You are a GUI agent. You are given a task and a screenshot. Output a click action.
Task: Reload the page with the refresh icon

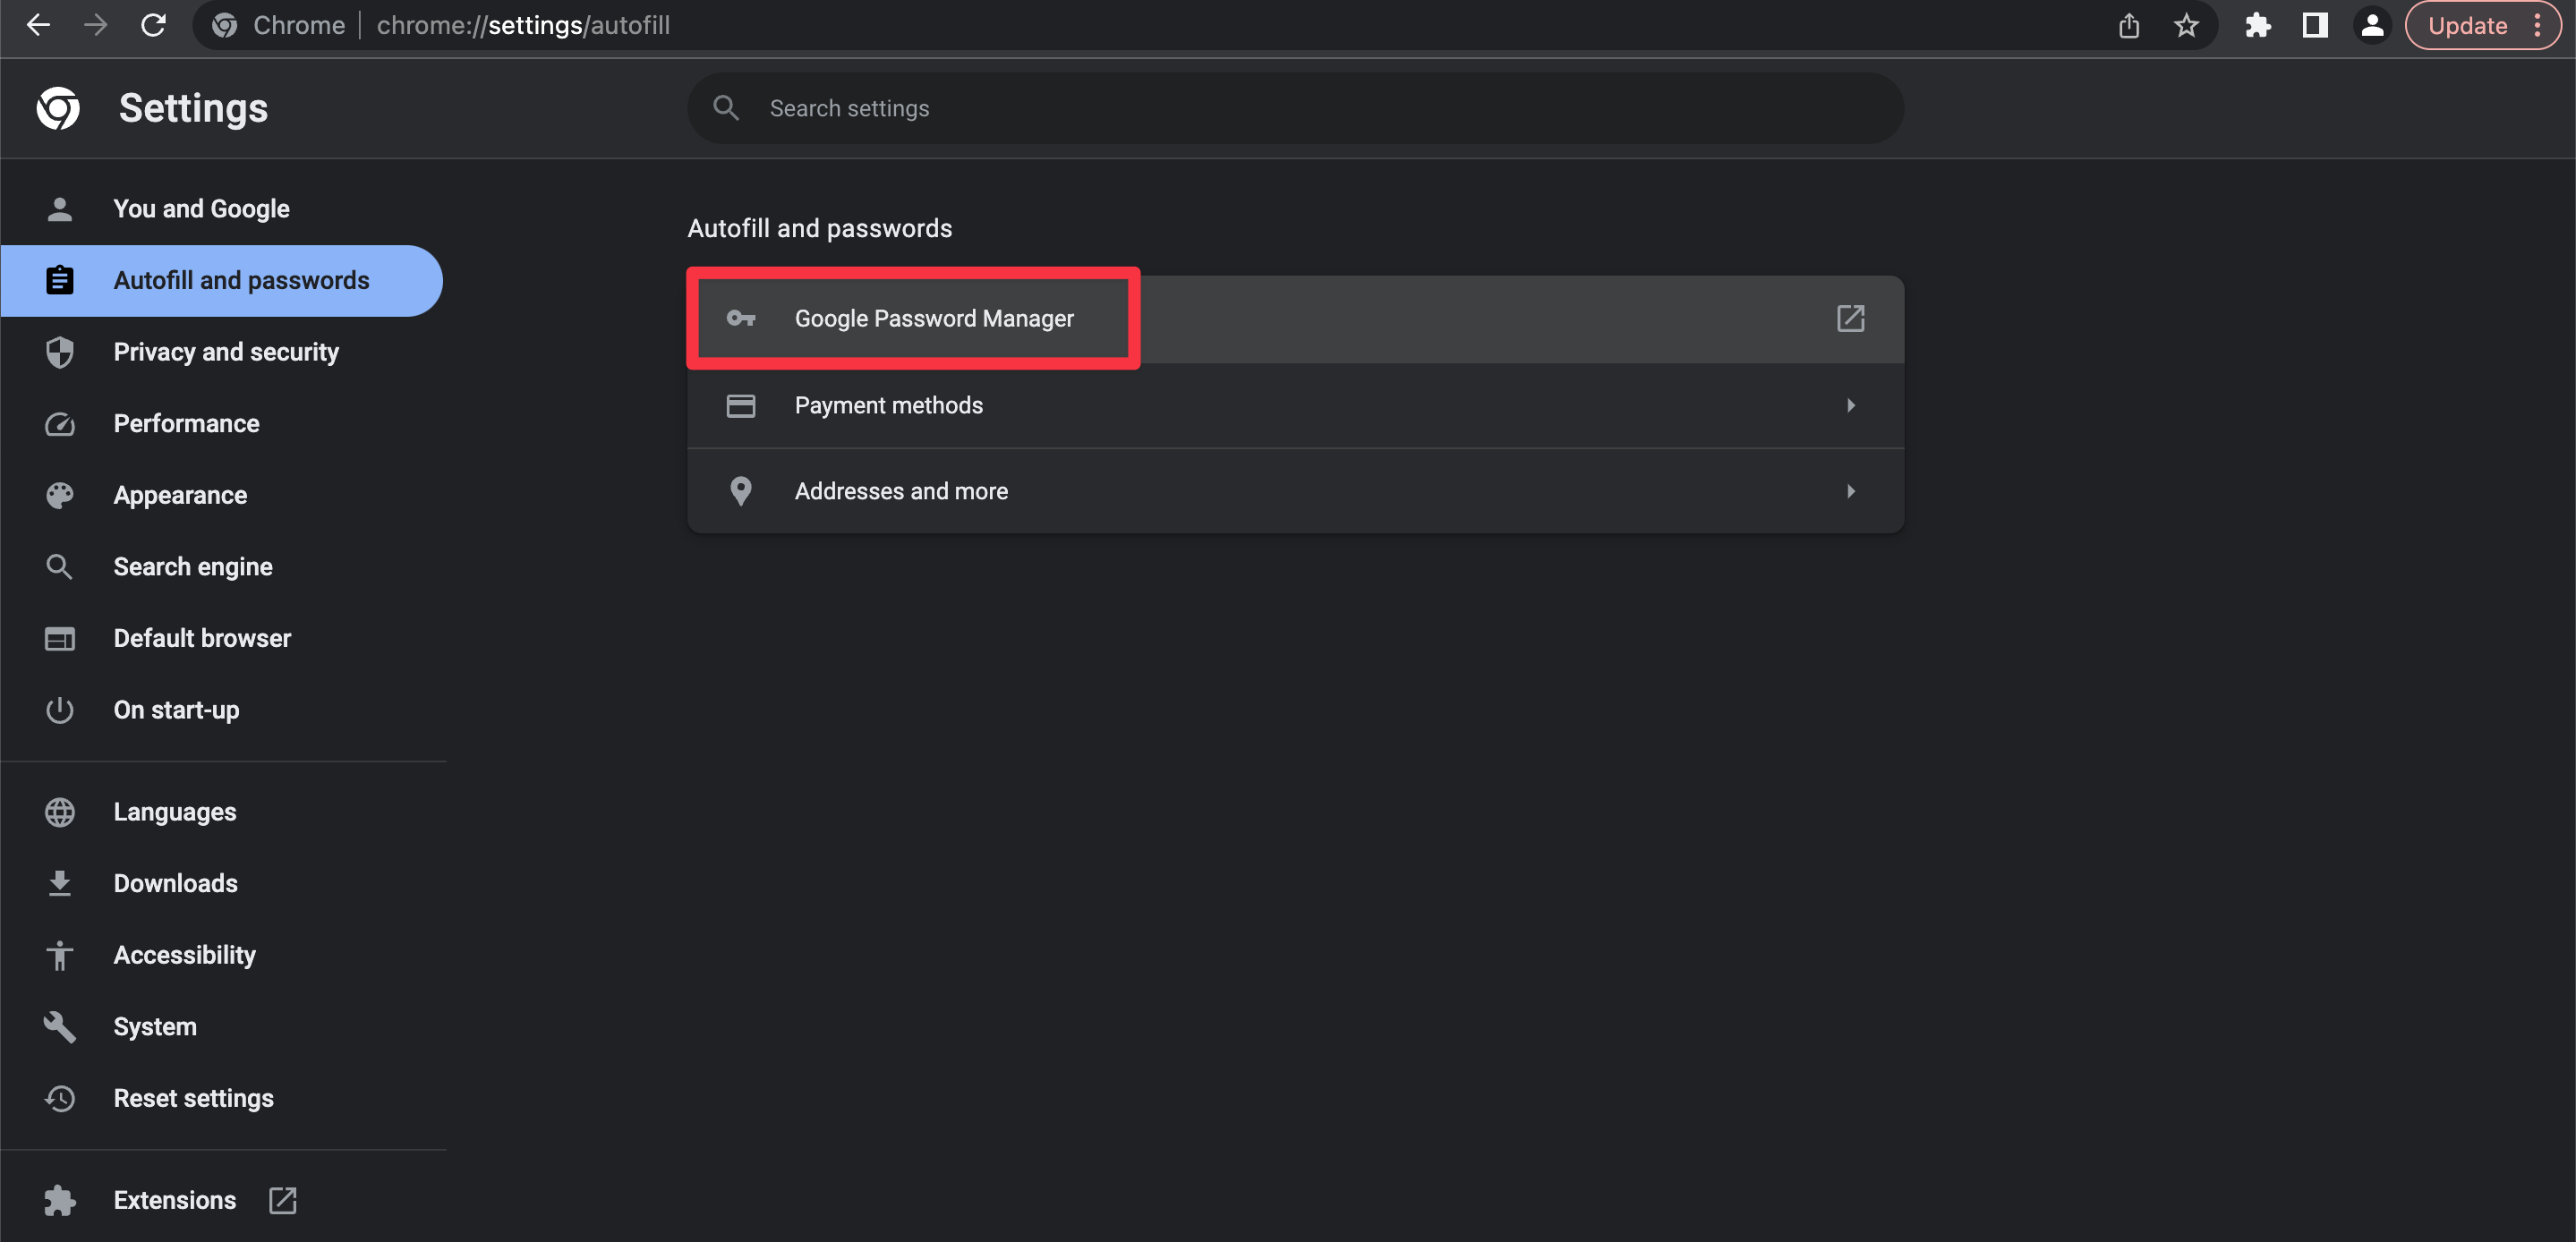153,25
